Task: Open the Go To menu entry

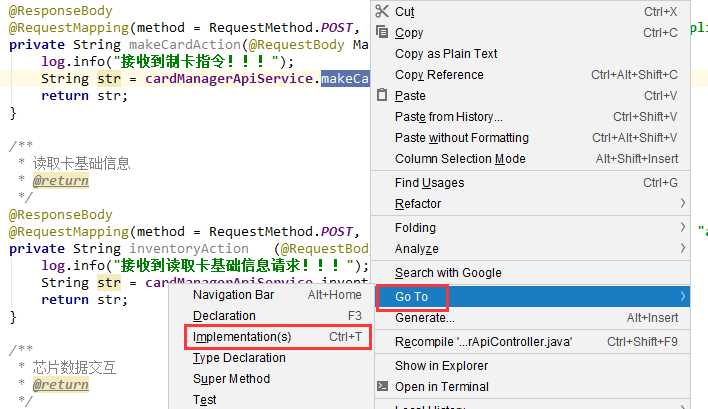Action: pyautogui.click(x=531, y=297)
